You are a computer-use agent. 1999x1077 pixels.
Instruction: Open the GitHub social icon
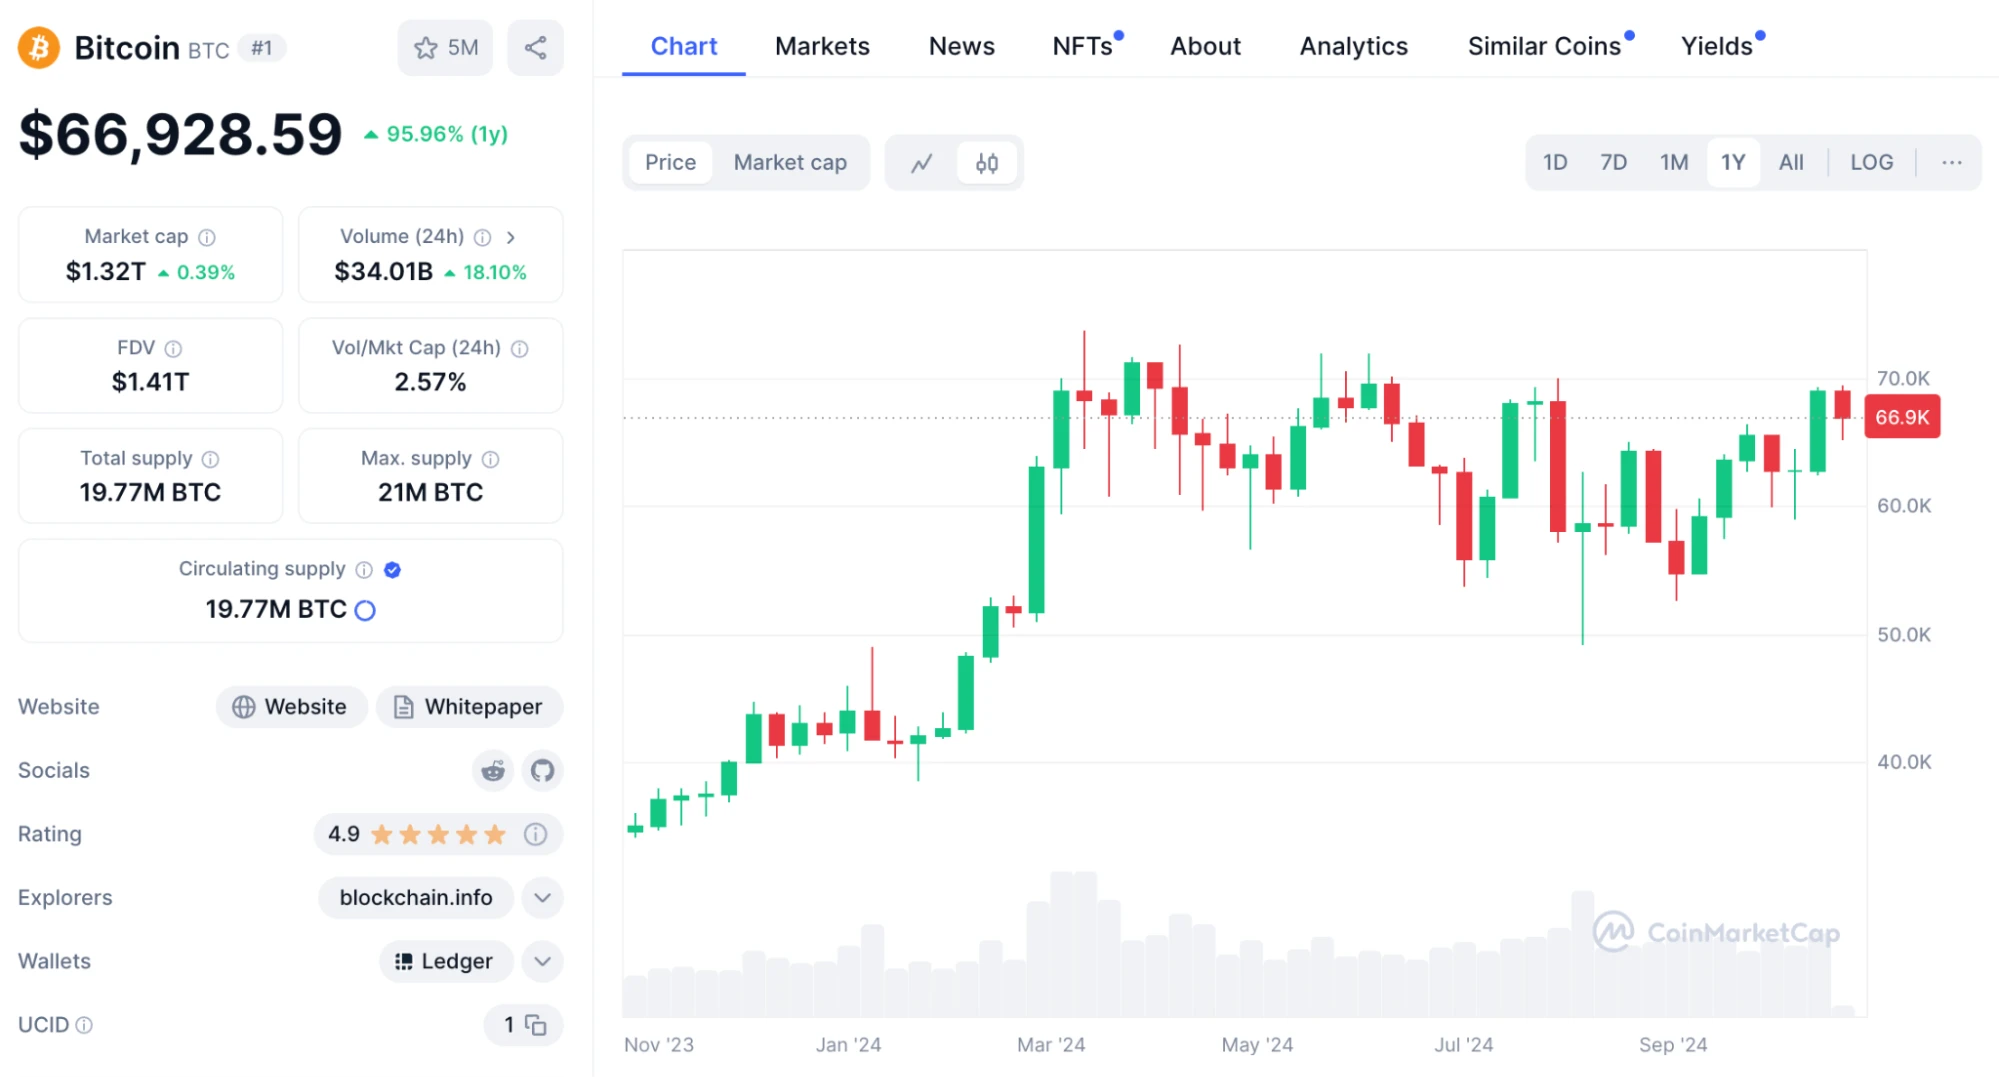(x=542, y=771)
